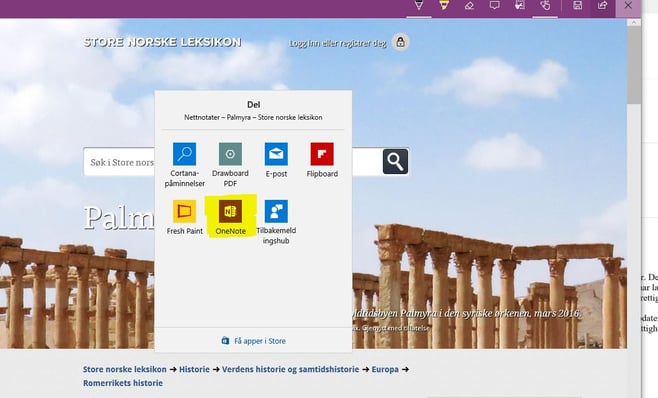Open the Share web note icon
658x398 pixels.
pos(603,6)
